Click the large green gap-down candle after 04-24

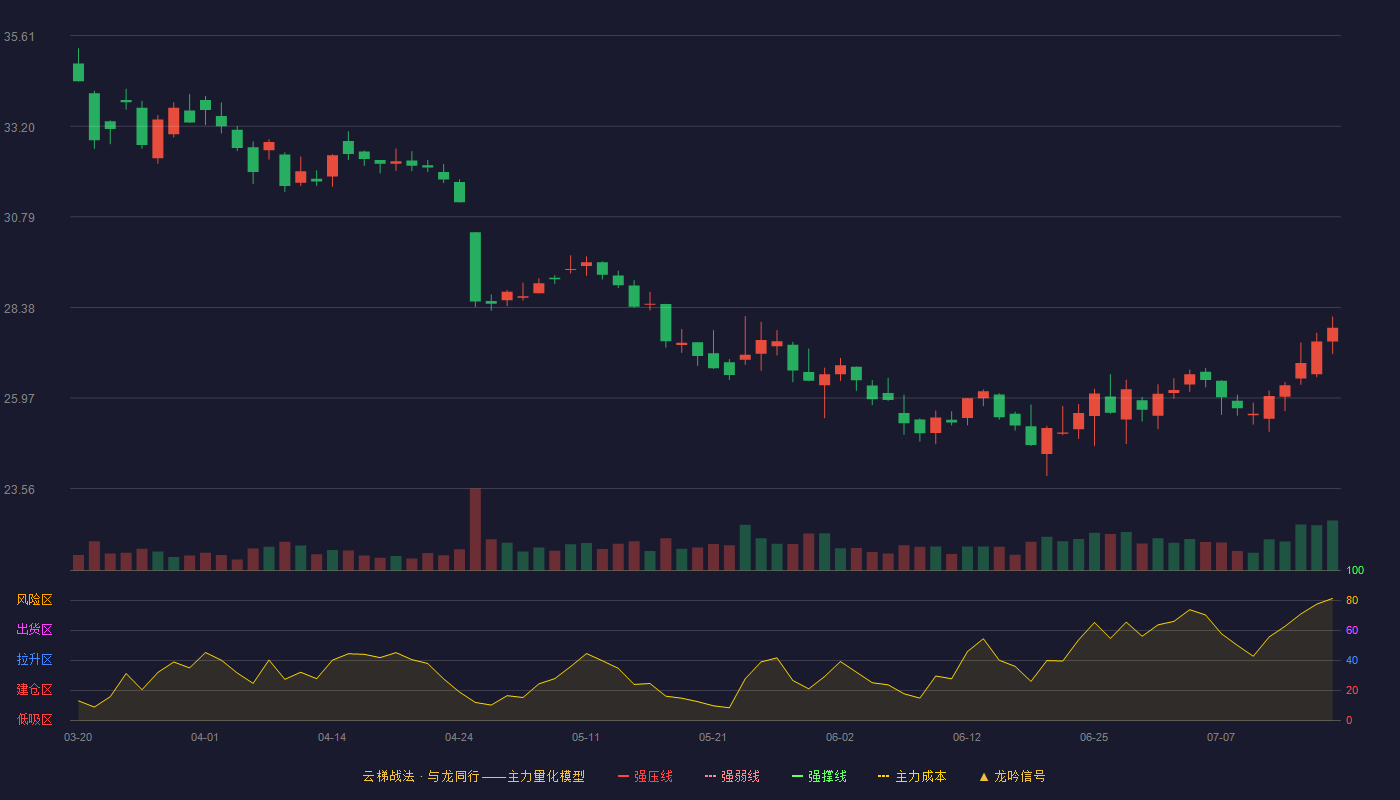click(x=475, y=267)
